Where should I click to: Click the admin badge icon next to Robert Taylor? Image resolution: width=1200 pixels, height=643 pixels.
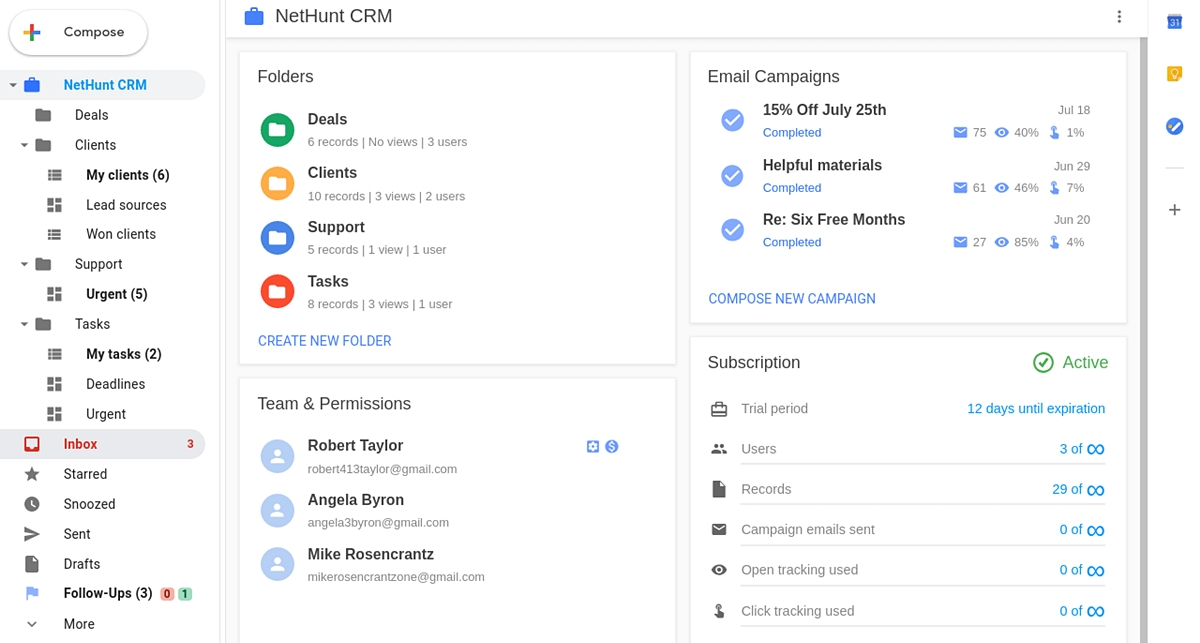click(x=593, y=446)
